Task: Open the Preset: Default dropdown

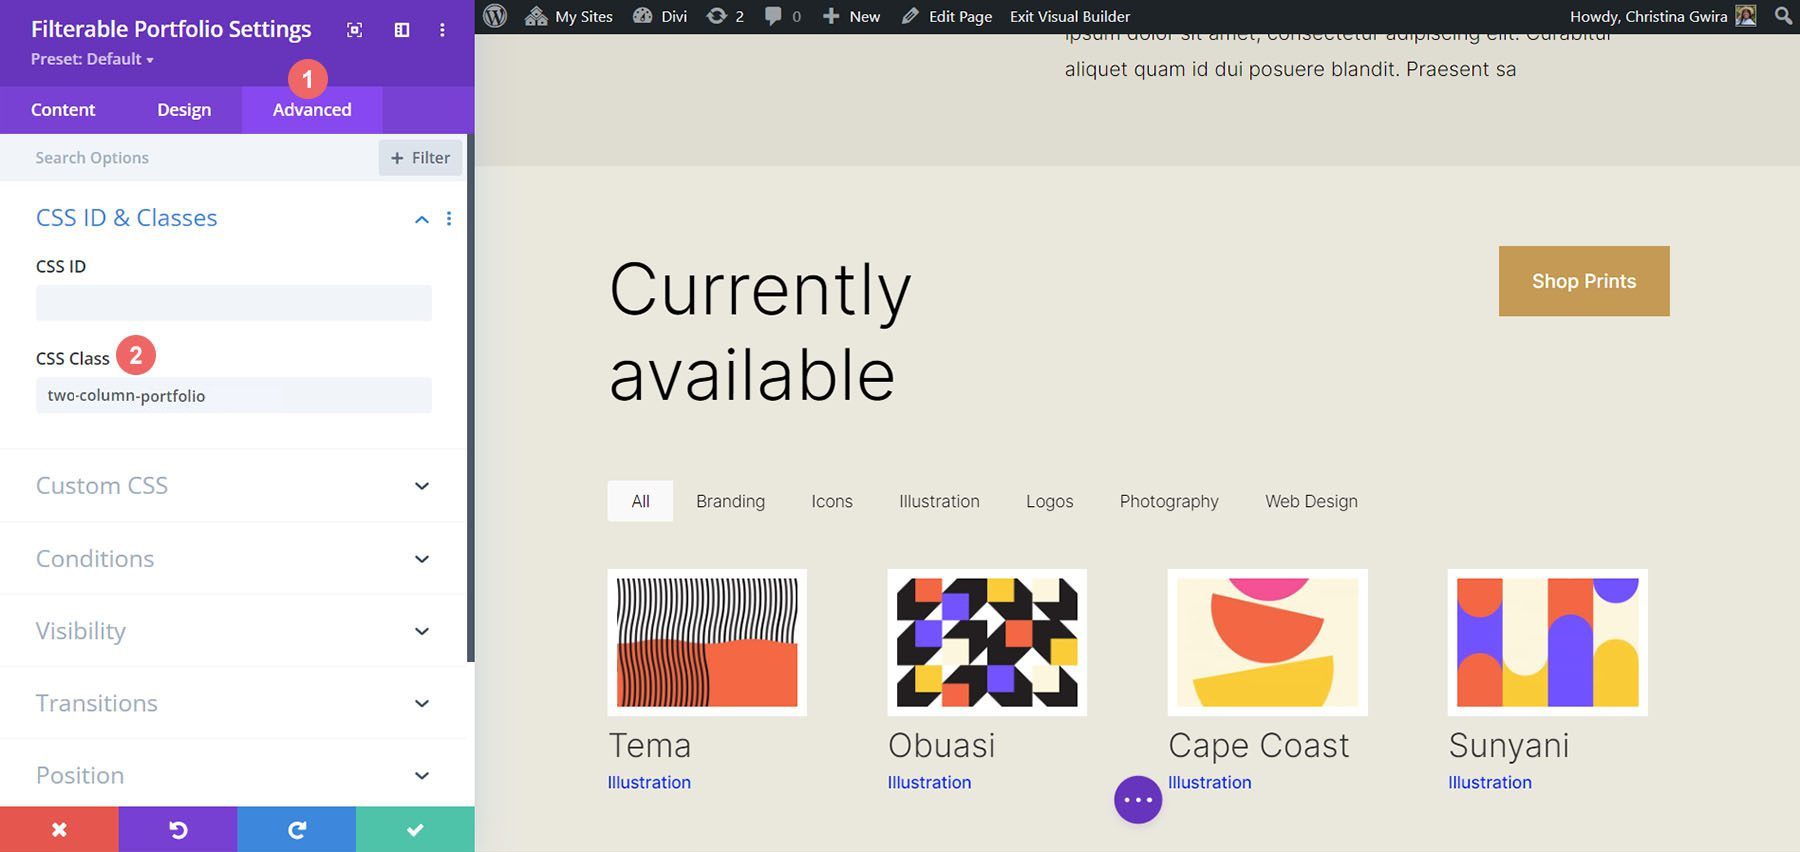Action: 92,59
